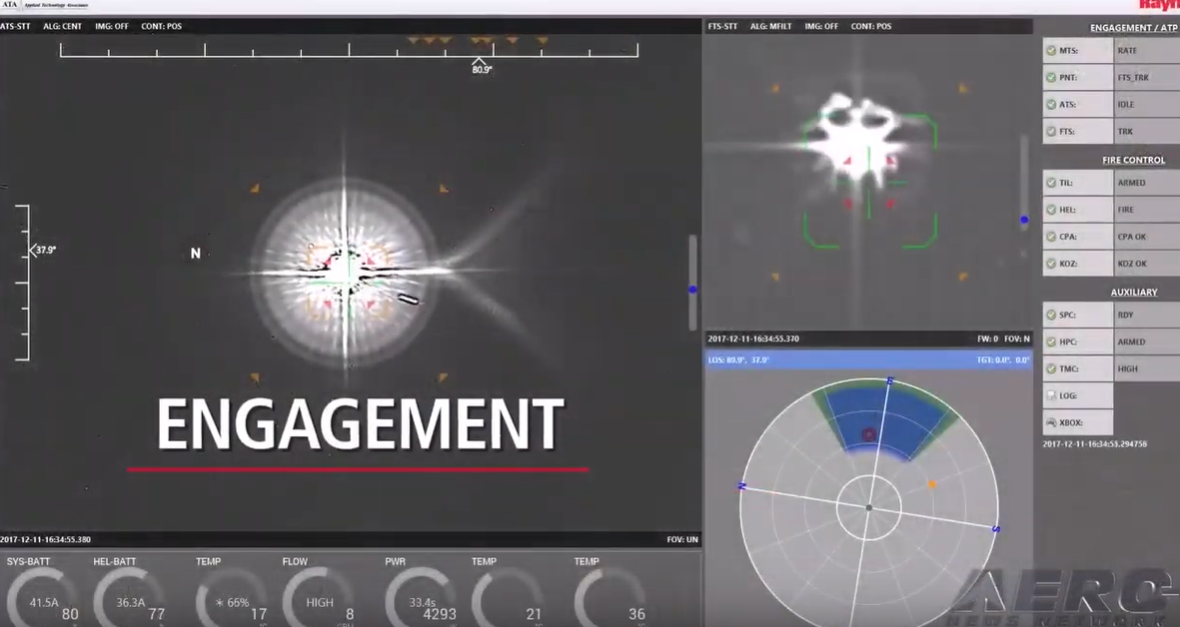This screenshot has width=1180, height=627.
Task: Select the red target circle on radar plot
Action: 868,434
